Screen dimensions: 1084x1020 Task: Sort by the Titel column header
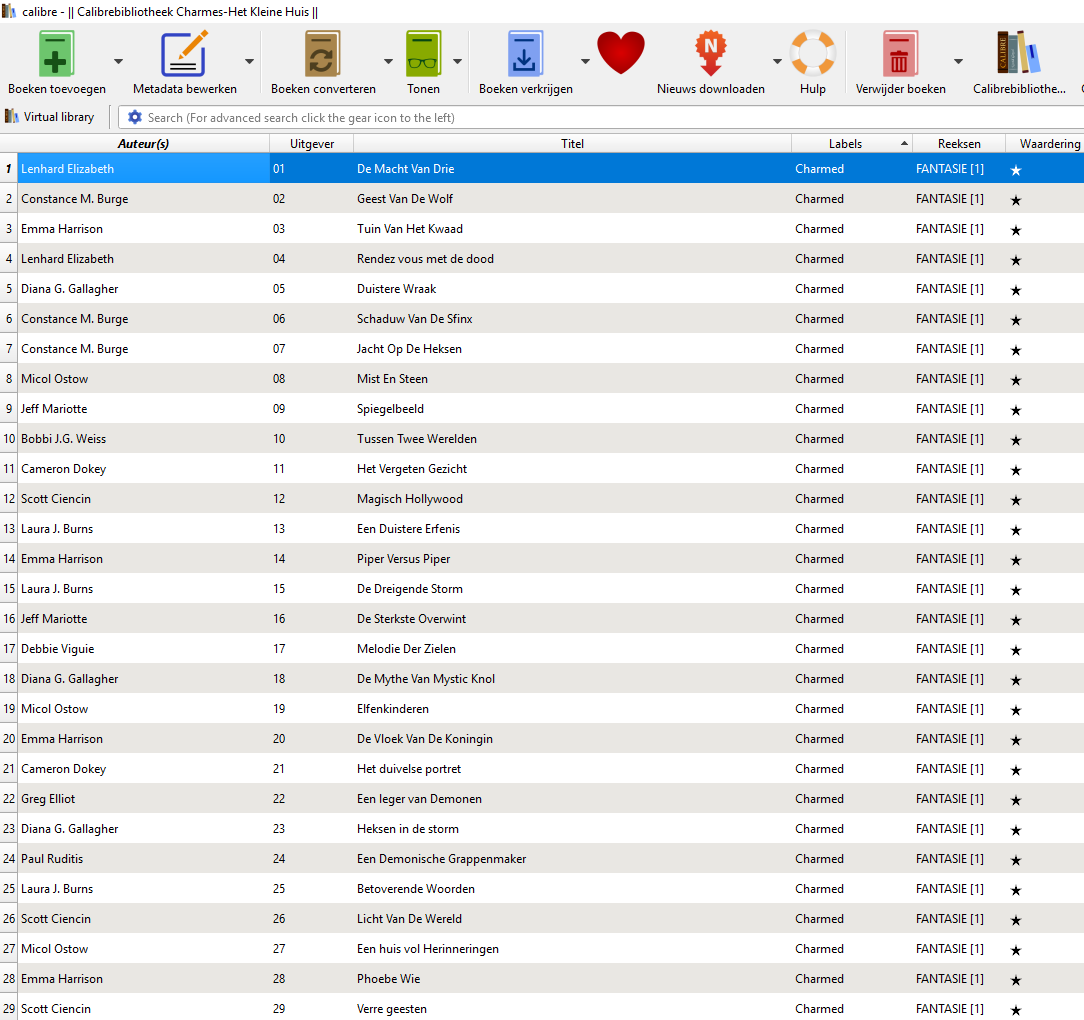pos(572,144)
